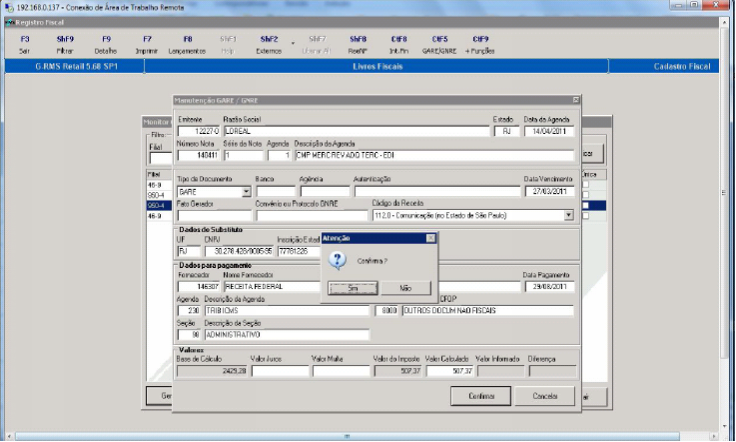
Task: Click the Data Pagamento field
Action: 549,287
